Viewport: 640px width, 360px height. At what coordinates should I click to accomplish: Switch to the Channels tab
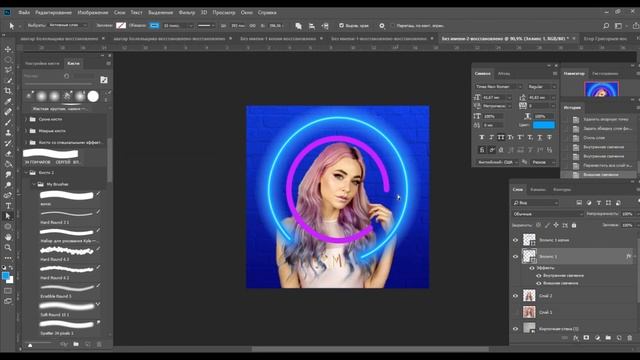click(538, 189)
